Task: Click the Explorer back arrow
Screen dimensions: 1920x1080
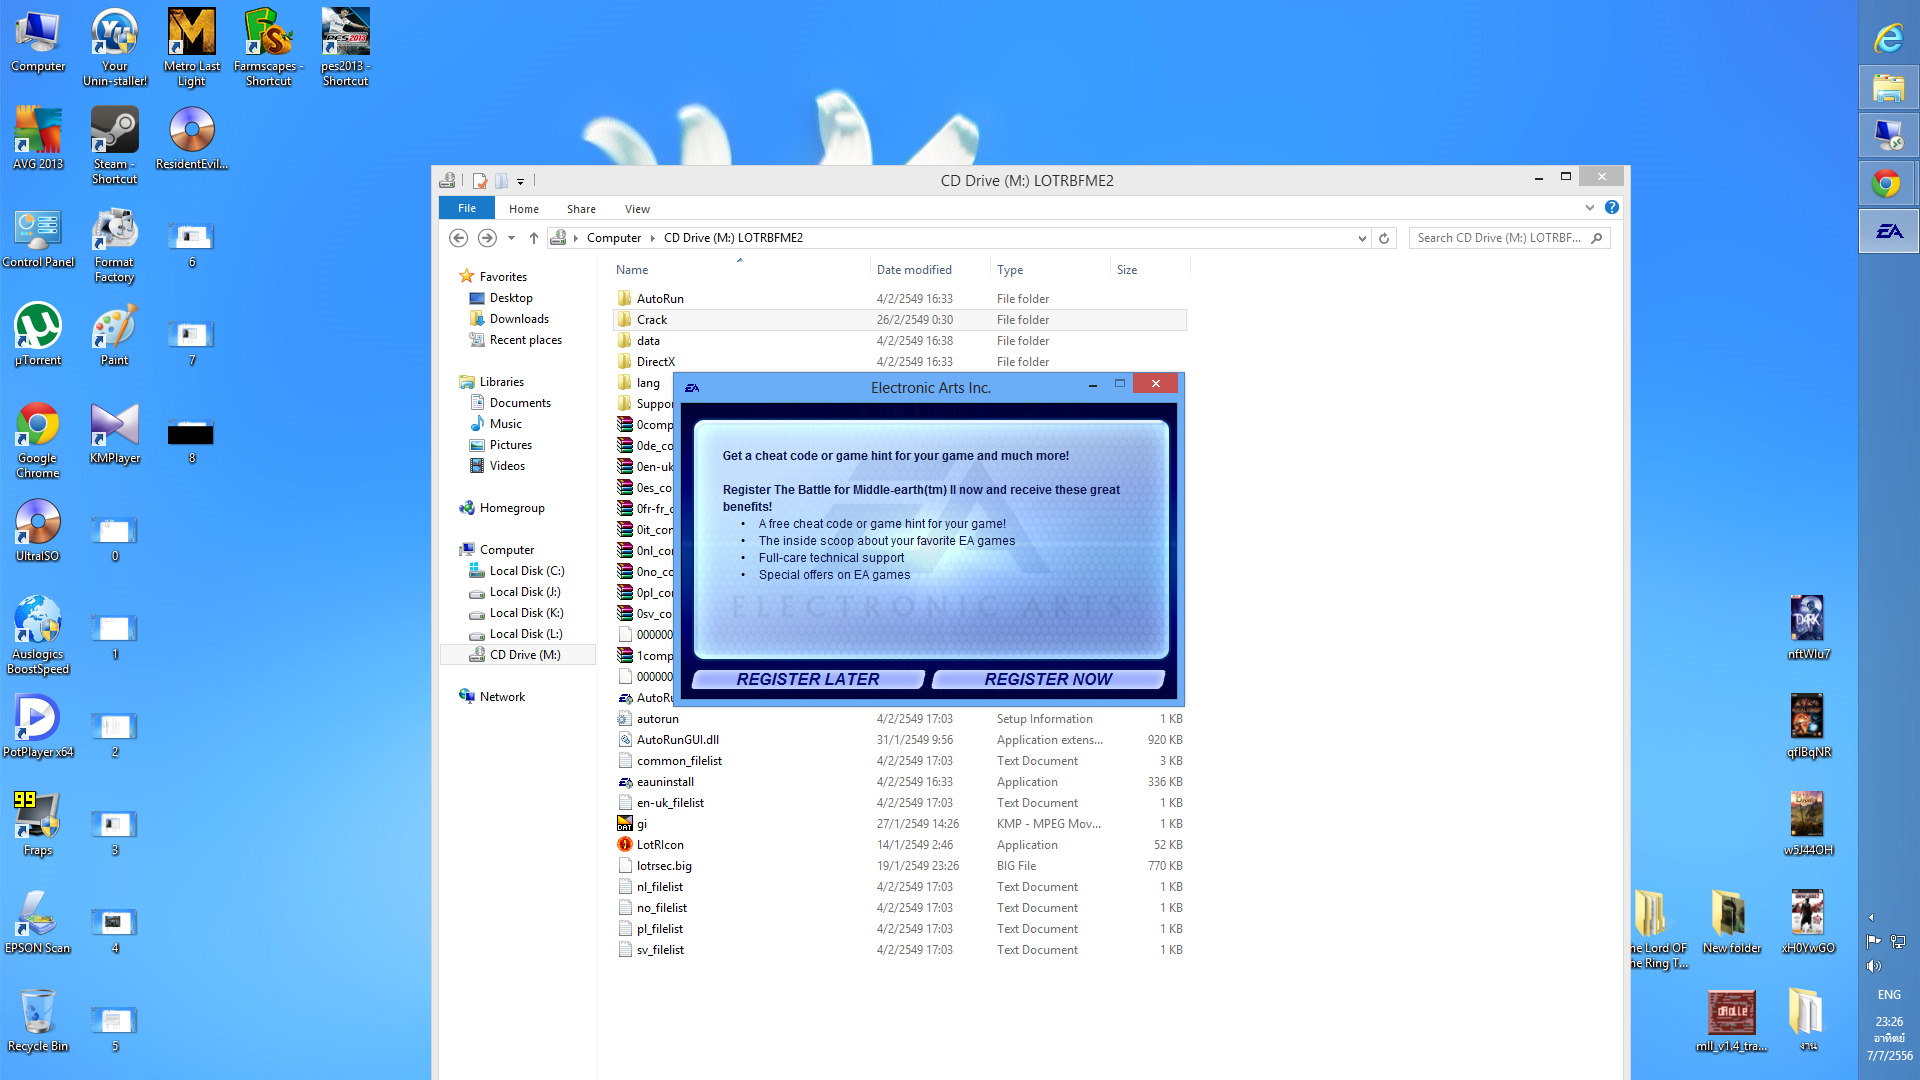Action: [458, 238]
